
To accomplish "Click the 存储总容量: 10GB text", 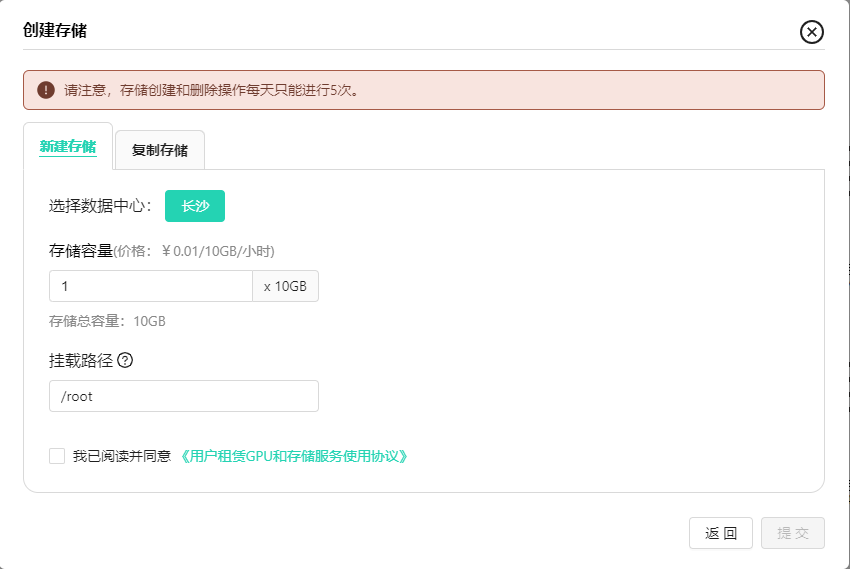I will [107, 321].
